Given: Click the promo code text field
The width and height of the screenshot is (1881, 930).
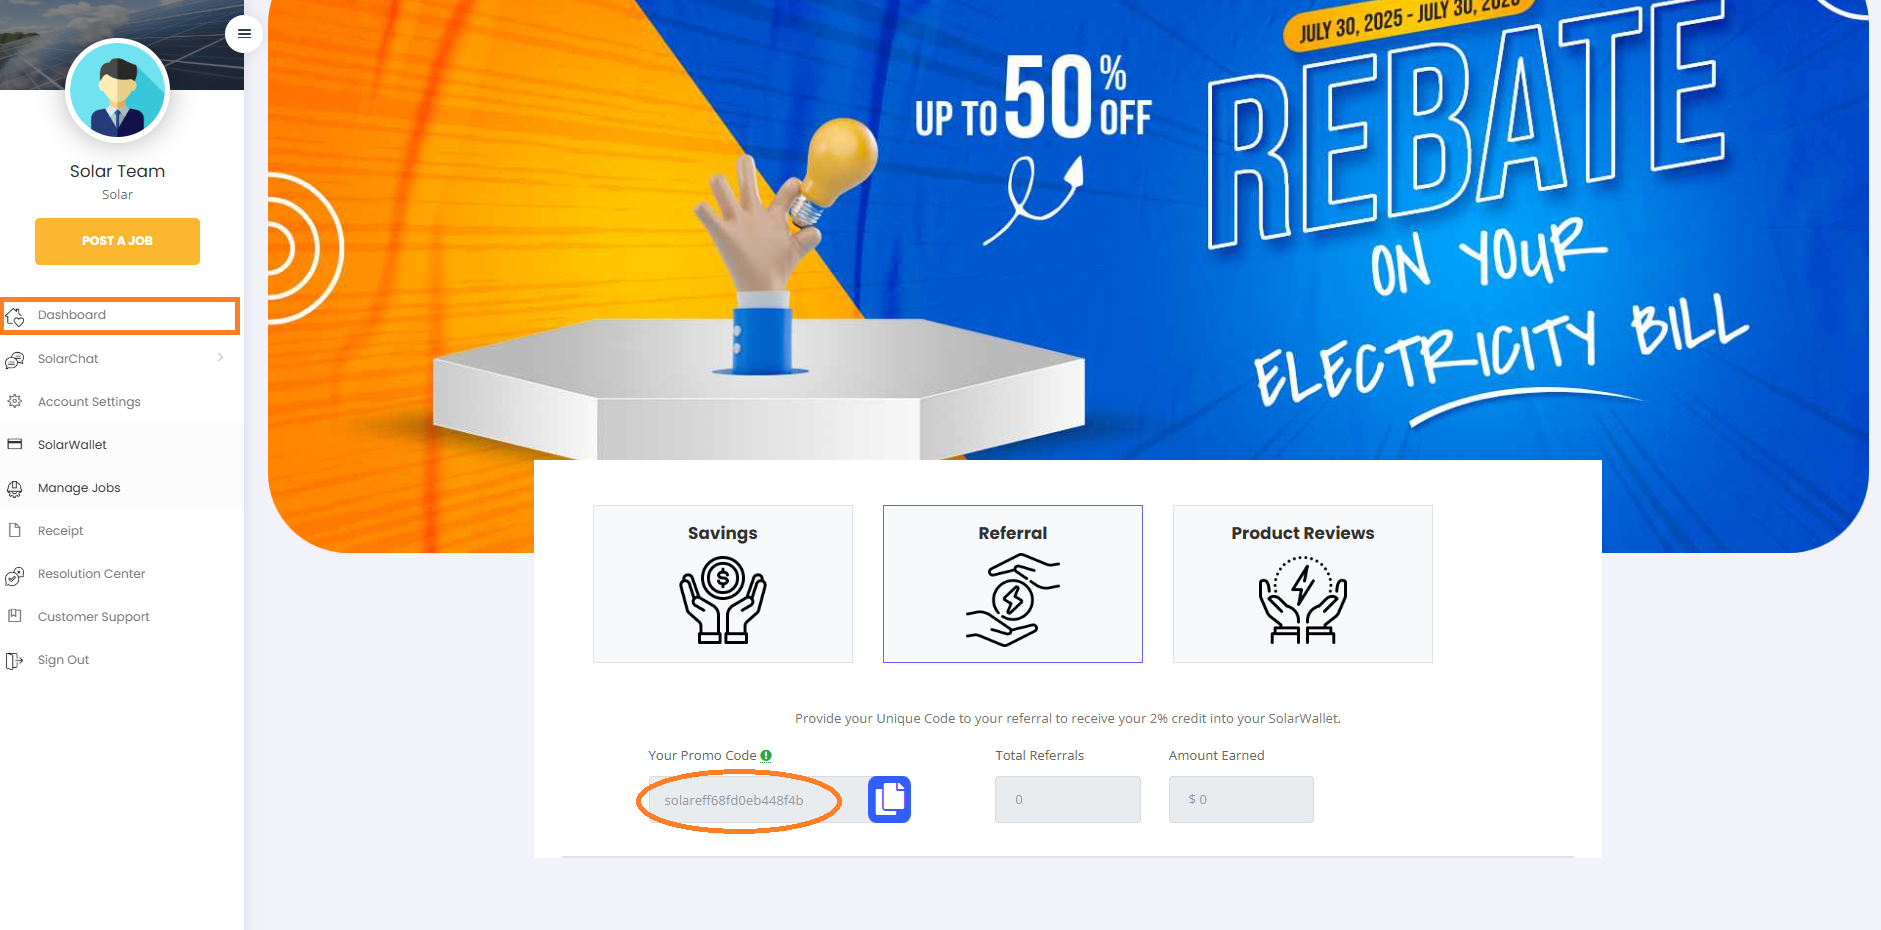Looking at the screenshot, I should (758, 800).
